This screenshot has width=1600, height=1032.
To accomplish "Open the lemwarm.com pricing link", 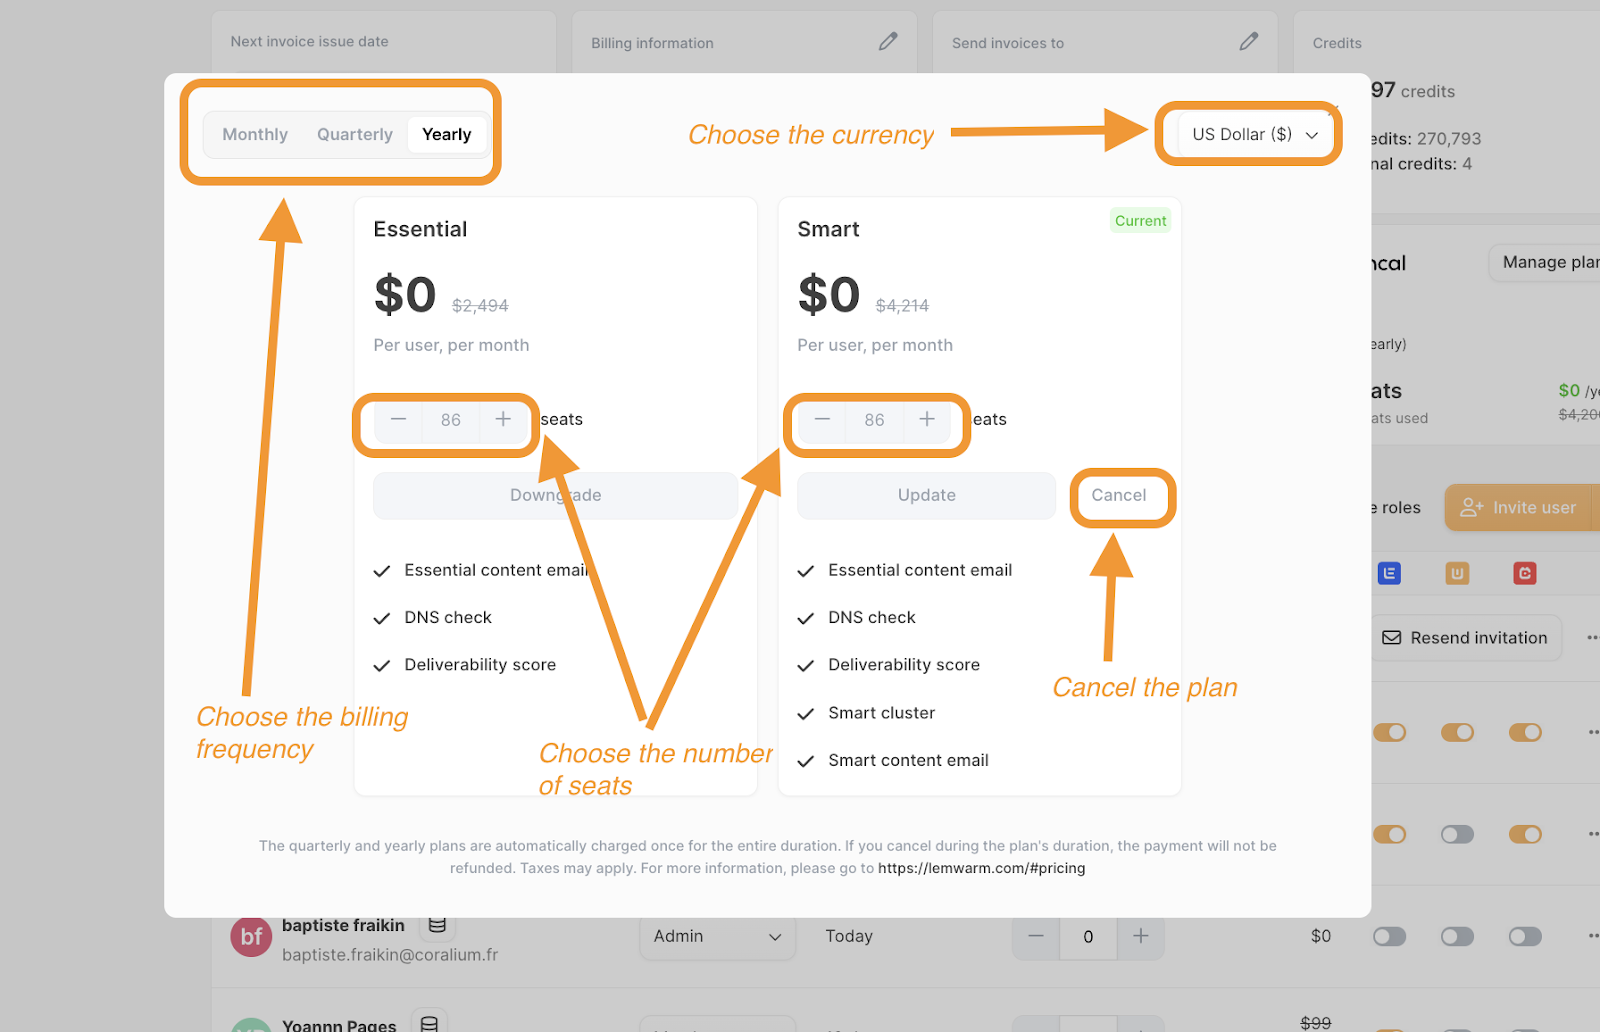I will pos(981,868).
